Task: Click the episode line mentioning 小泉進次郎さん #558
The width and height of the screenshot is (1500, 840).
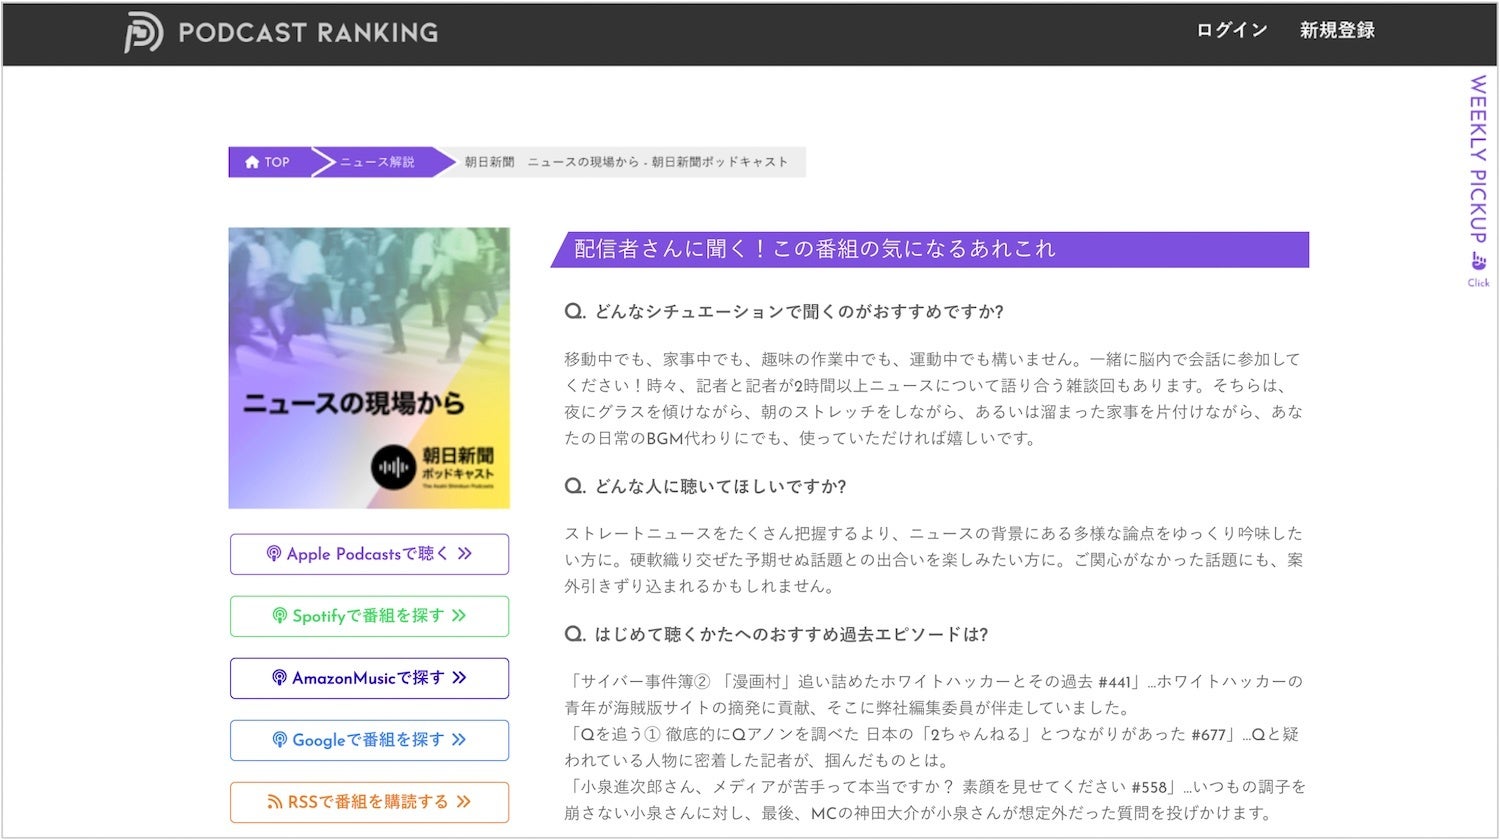Action: click(x=934, y=800)
